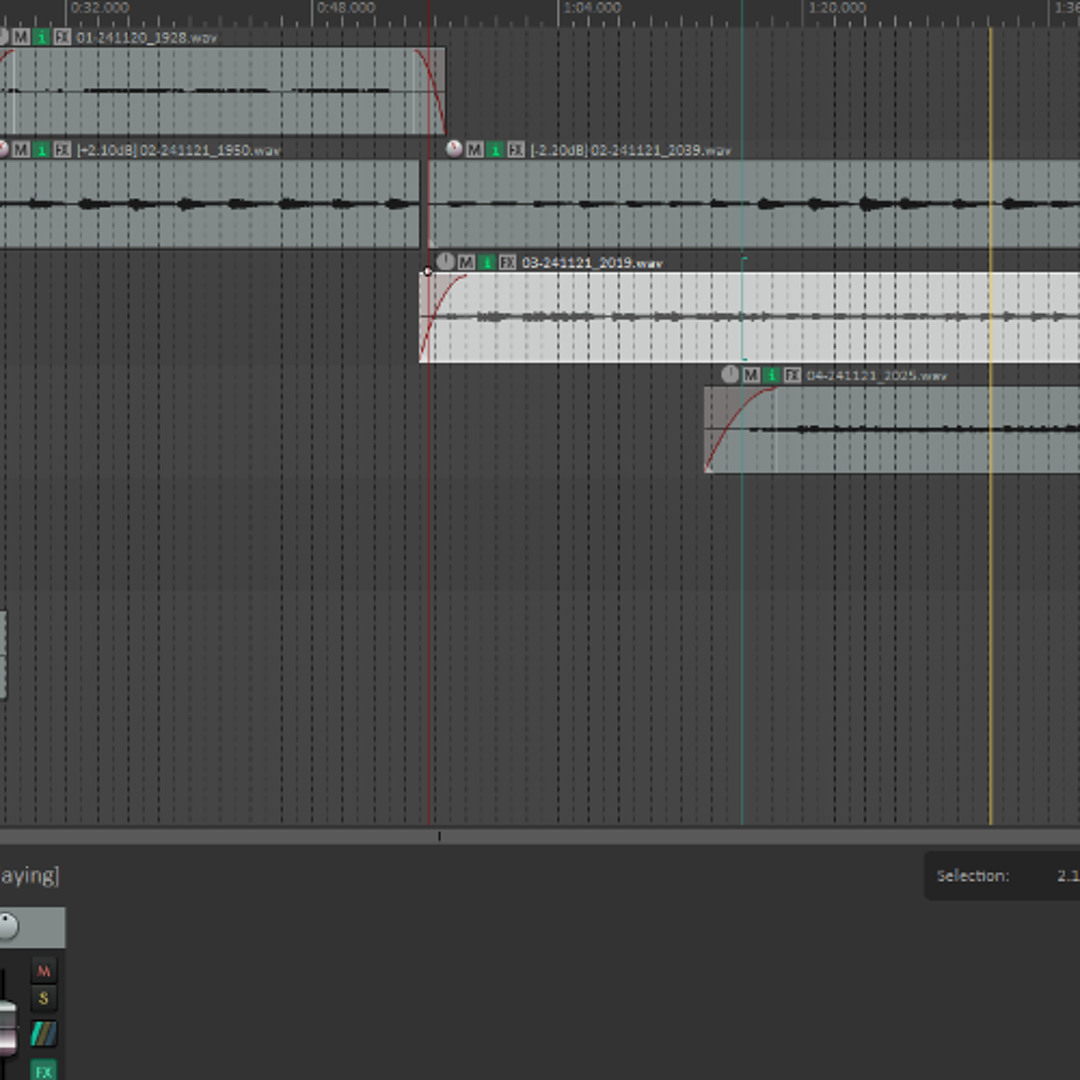Click the green take indicator on 02-241121_1950.wav
Screen dimensions: 1080x1080
tap(41, 149)
